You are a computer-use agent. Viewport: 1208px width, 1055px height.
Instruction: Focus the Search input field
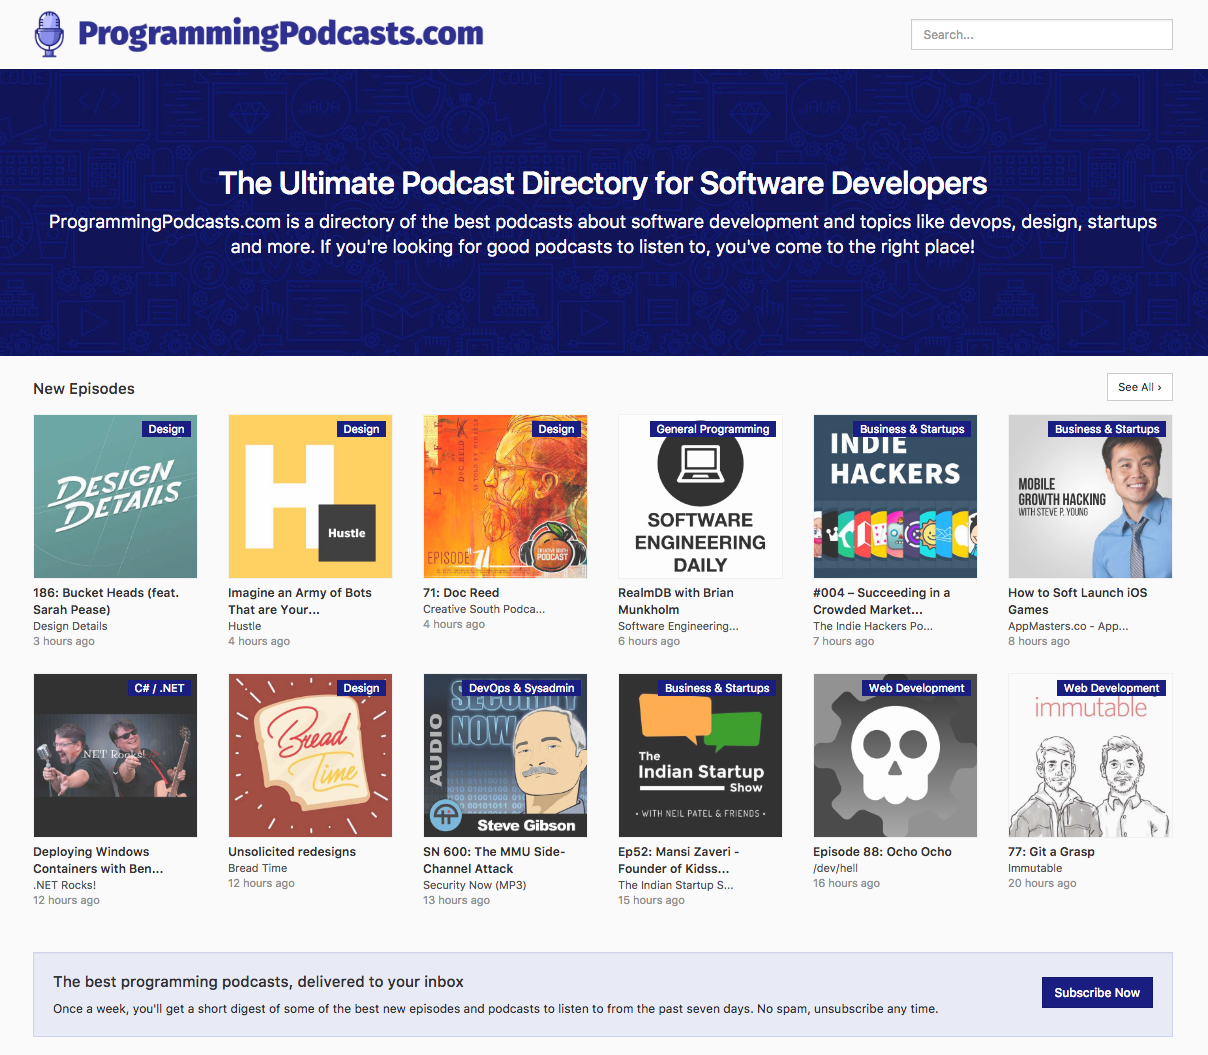point(1041,34)
